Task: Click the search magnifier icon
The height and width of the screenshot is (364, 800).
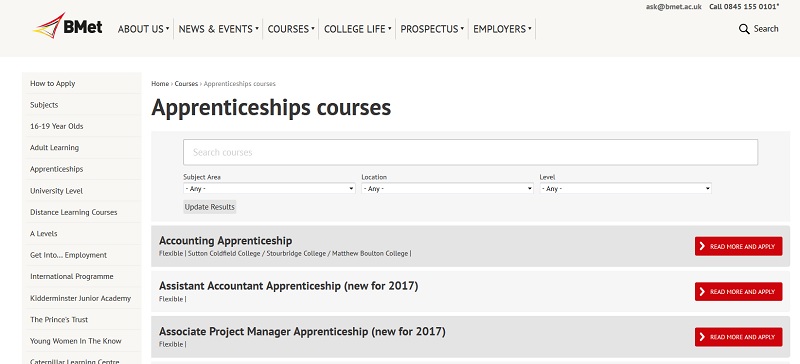Action: coord(744,29)
